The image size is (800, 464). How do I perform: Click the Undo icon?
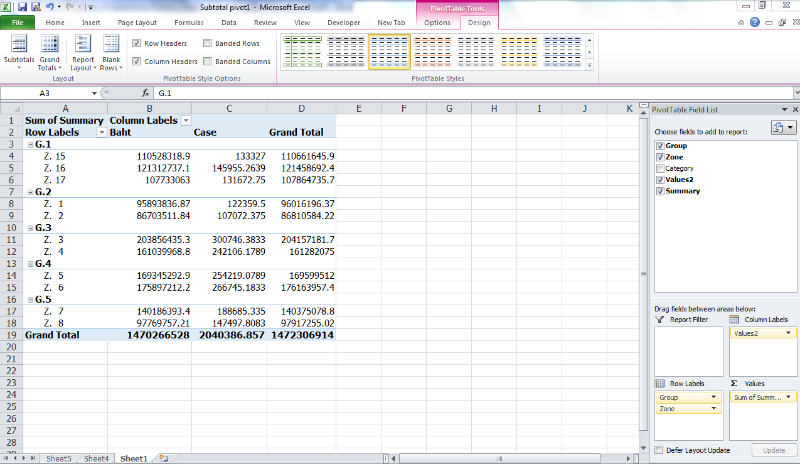(x=36, y=7)
